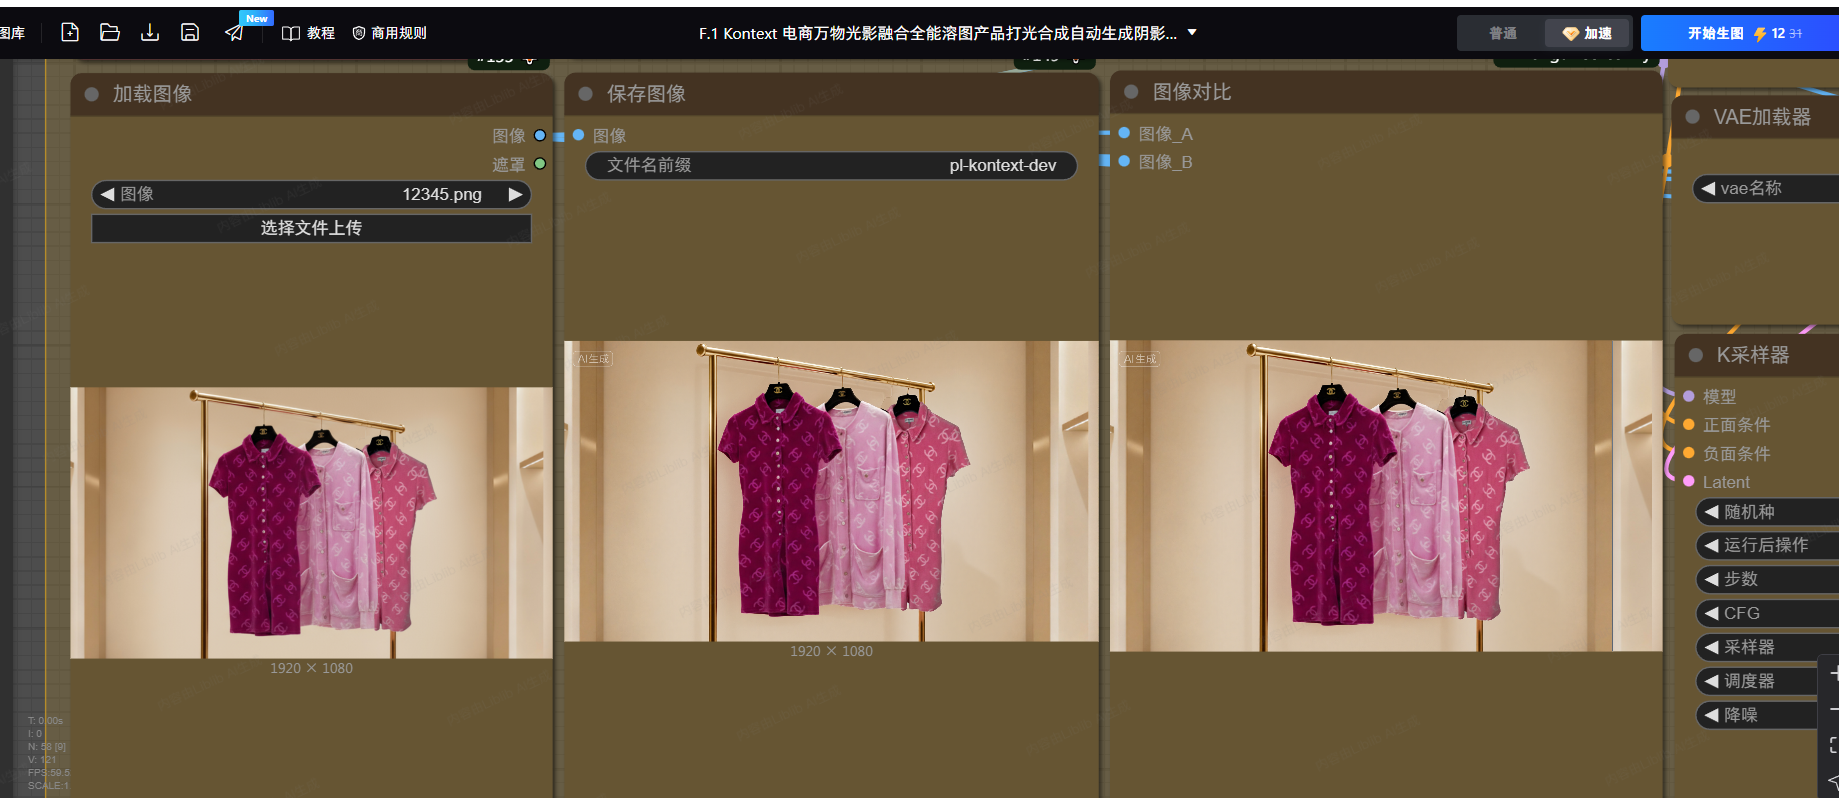Enable 加速 generation mode
Viewport: 1839px width, 798px height.
coord(1588,33)
